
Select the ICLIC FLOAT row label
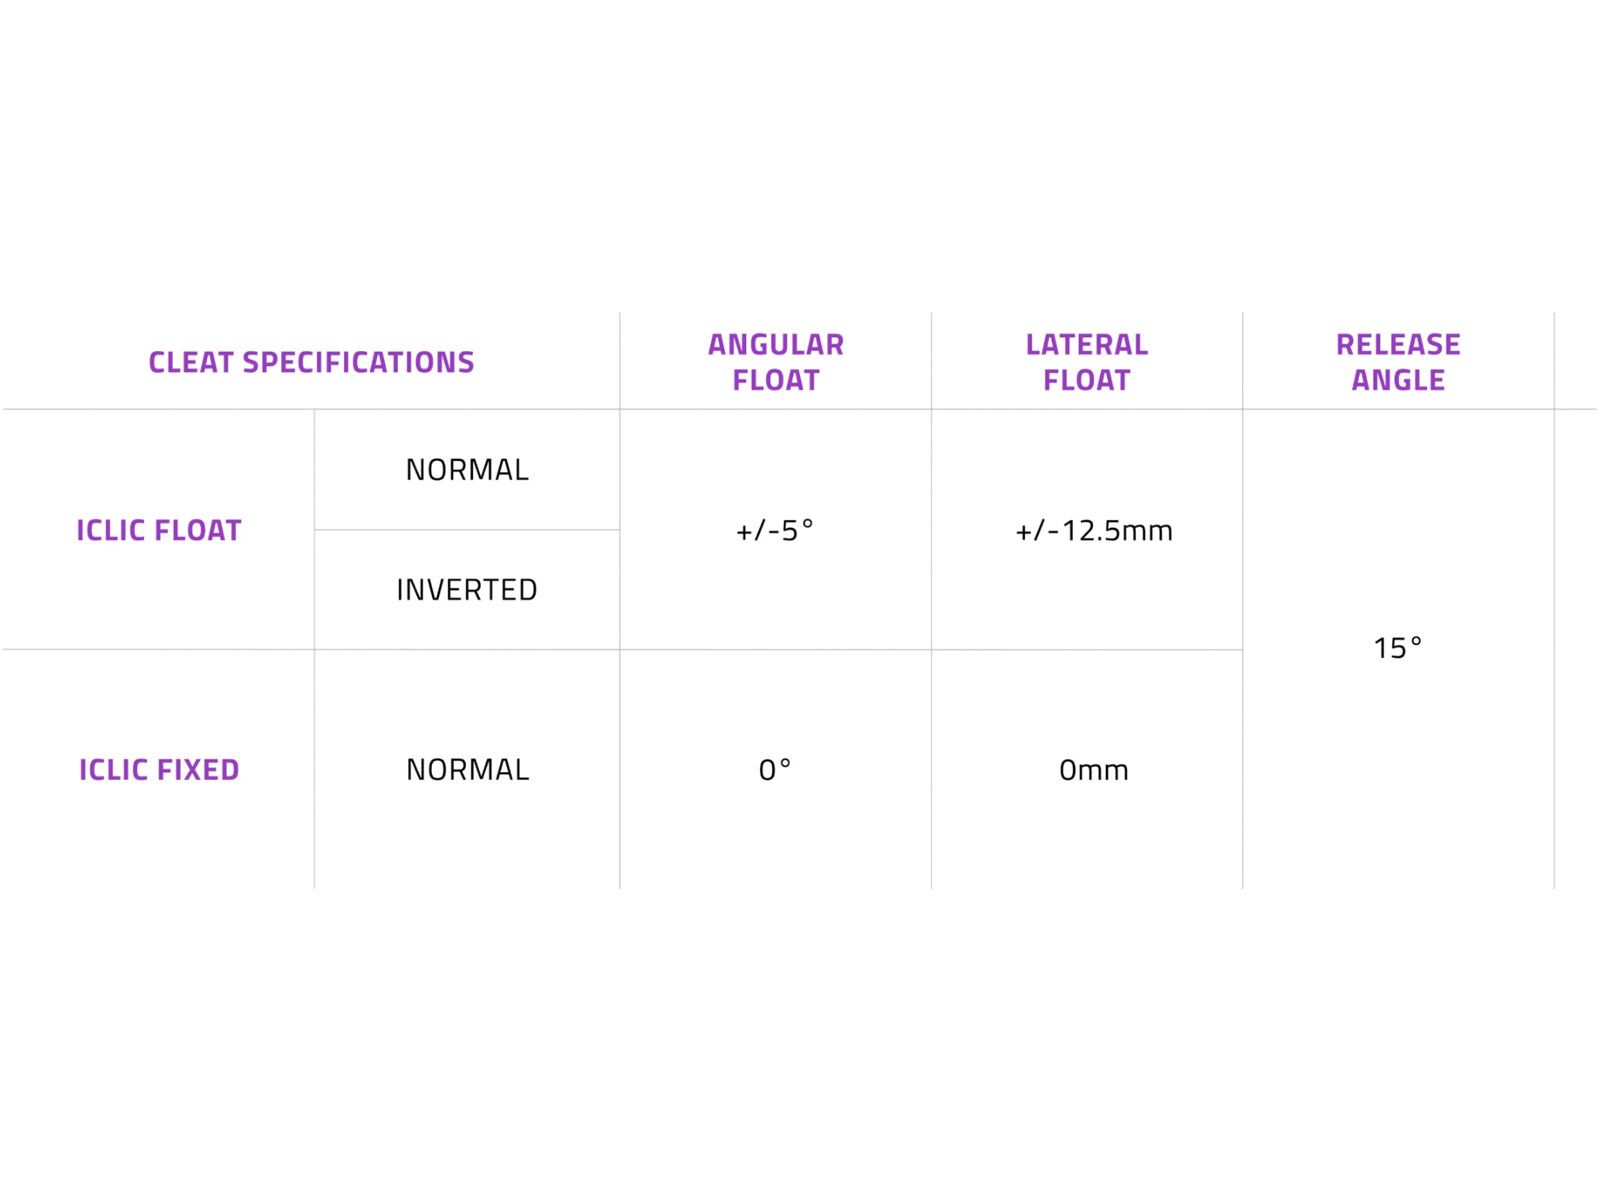[x=159, y=530]
